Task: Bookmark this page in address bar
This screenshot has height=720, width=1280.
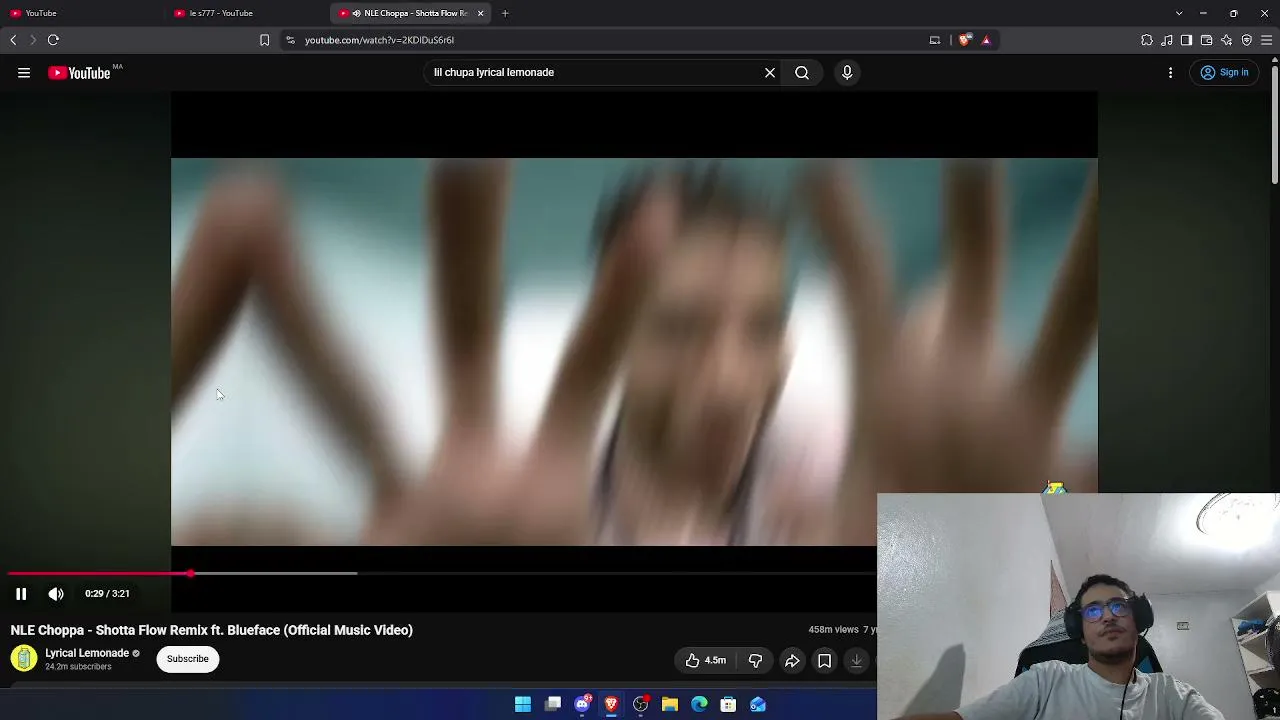Action: pos(264,40)
